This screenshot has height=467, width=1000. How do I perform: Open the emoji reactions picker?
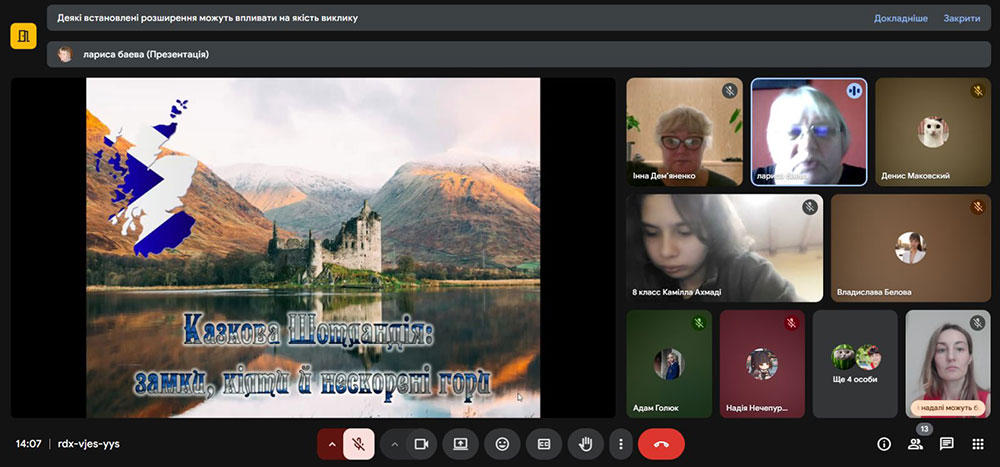pyautogui.click(x=502, y=443)
